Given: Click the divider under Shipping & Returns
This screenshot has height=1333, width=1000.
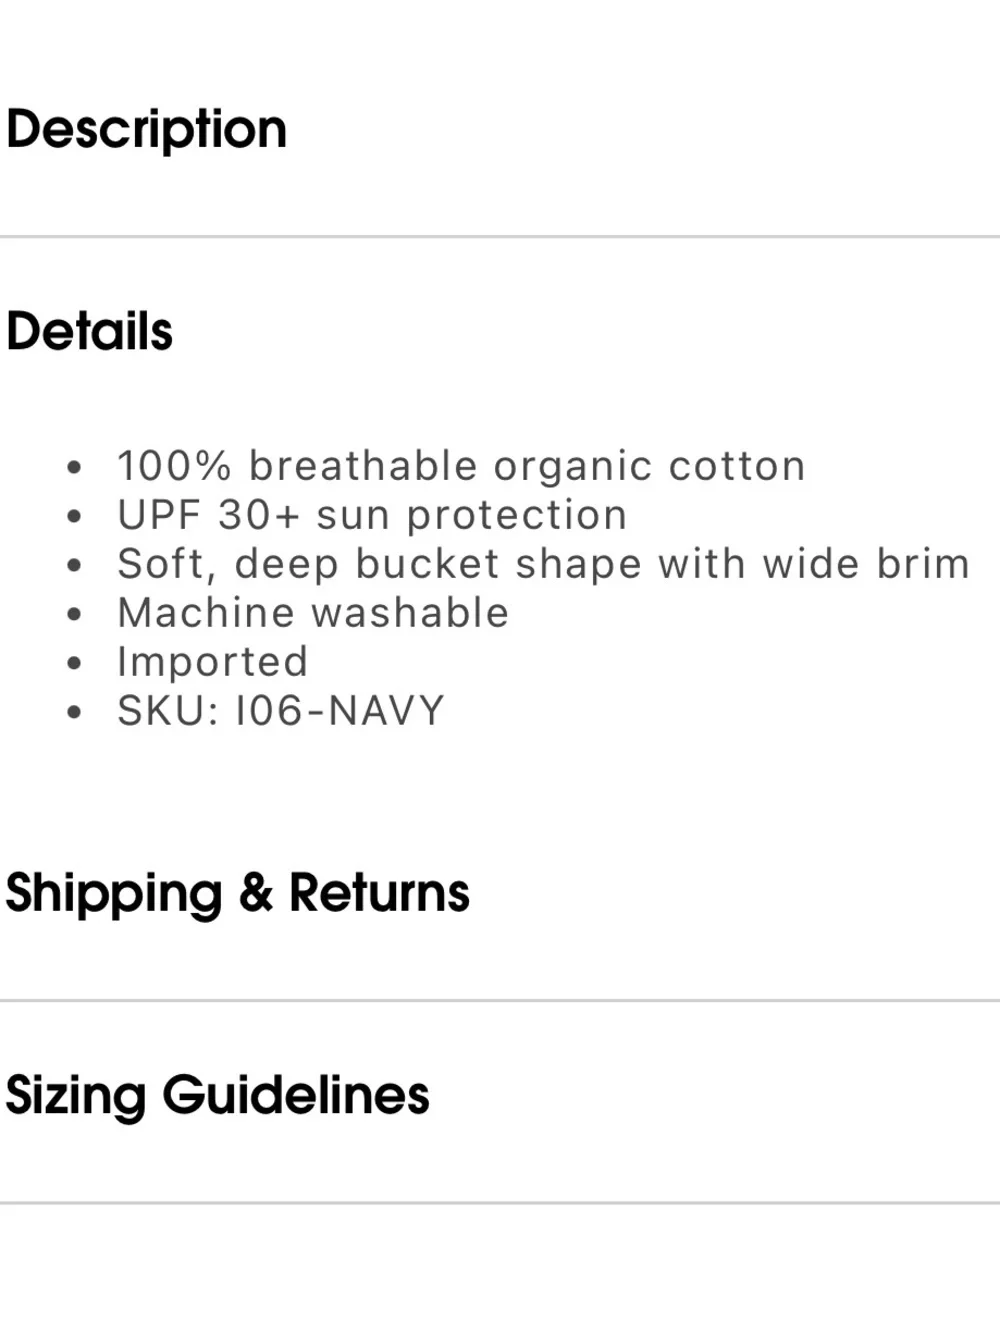Looking at the screenshot, I should coord(500,1000).
